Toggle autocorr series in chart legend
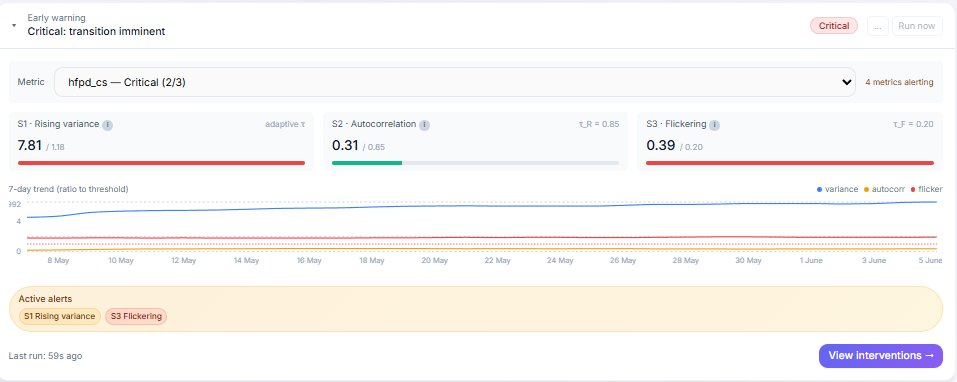 point(884,189)
